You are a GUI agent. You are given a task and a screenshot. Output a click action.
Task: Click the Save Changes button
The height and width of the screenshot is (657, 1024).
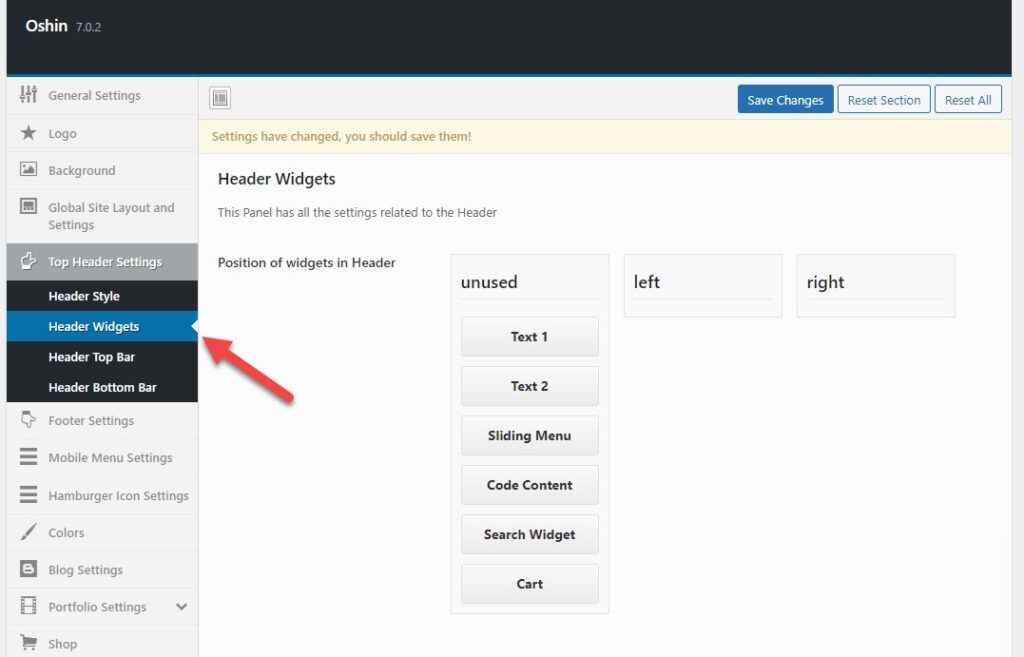(784, 99)
